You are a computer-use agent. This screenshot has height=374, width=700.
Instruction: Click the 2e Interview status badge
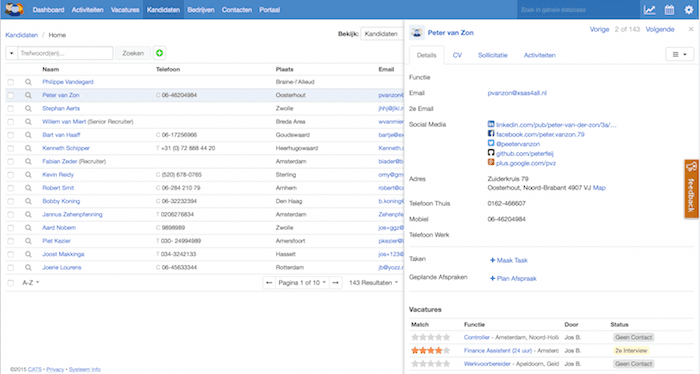(631, 350)
